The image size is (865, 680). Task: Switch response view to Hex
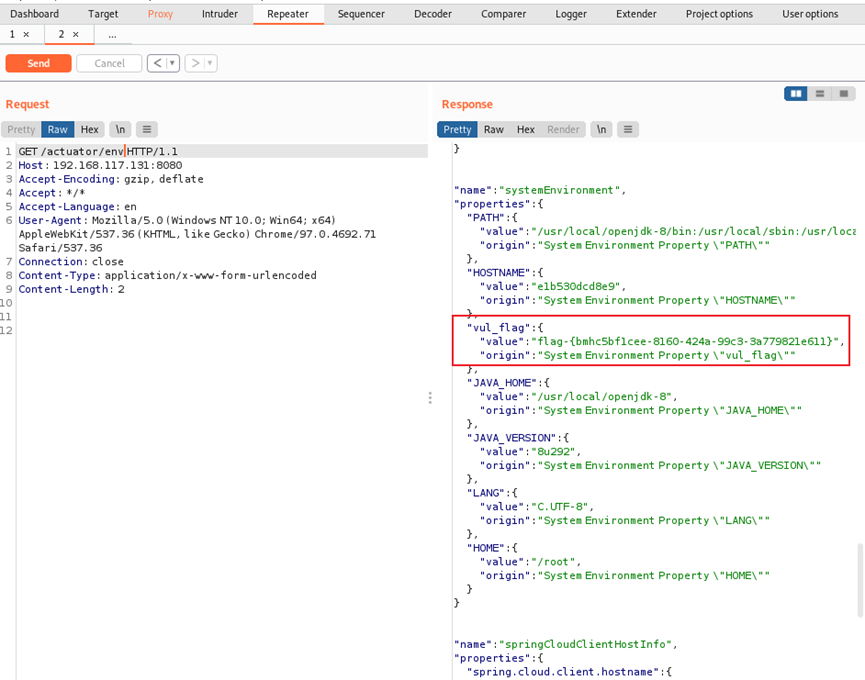(x=526, y=130)
